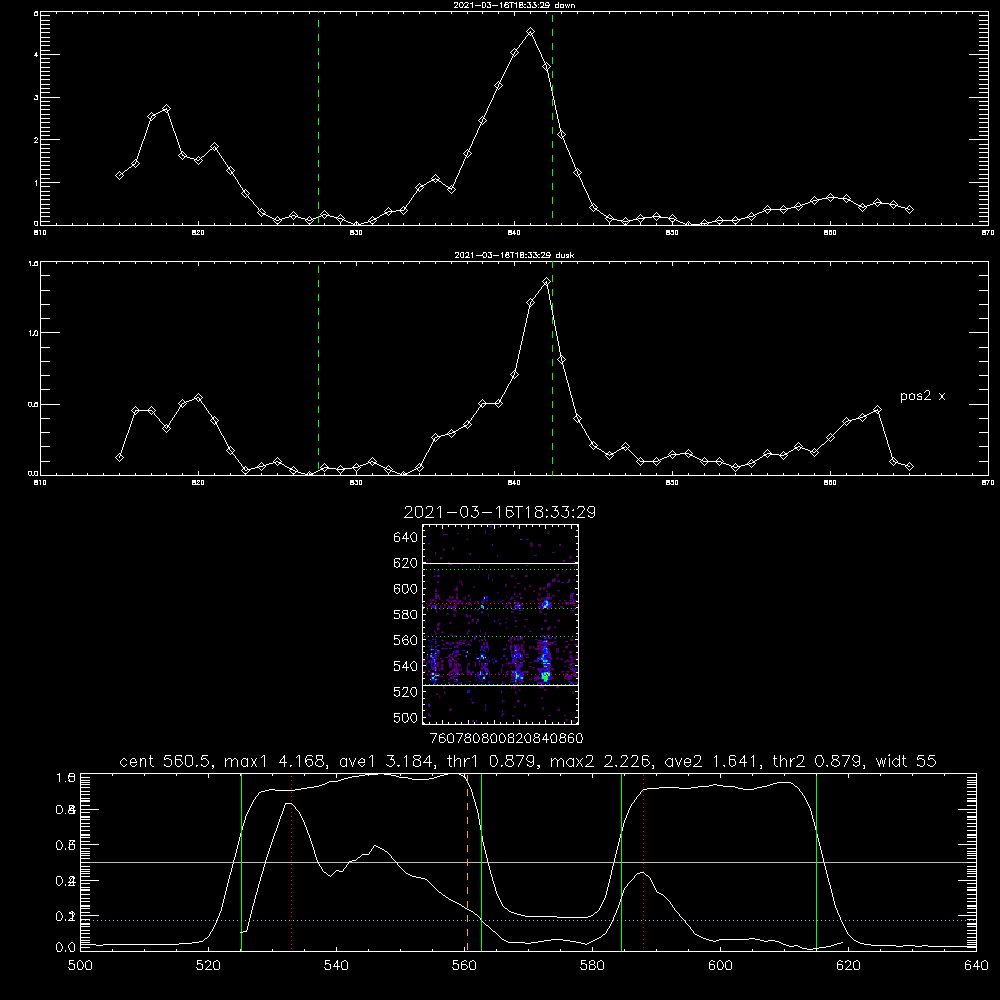This screenshot has height=1000, width=1000.
Task: Click the green vertical line near 525 in the bottom plot
Action: coord(241,861)
